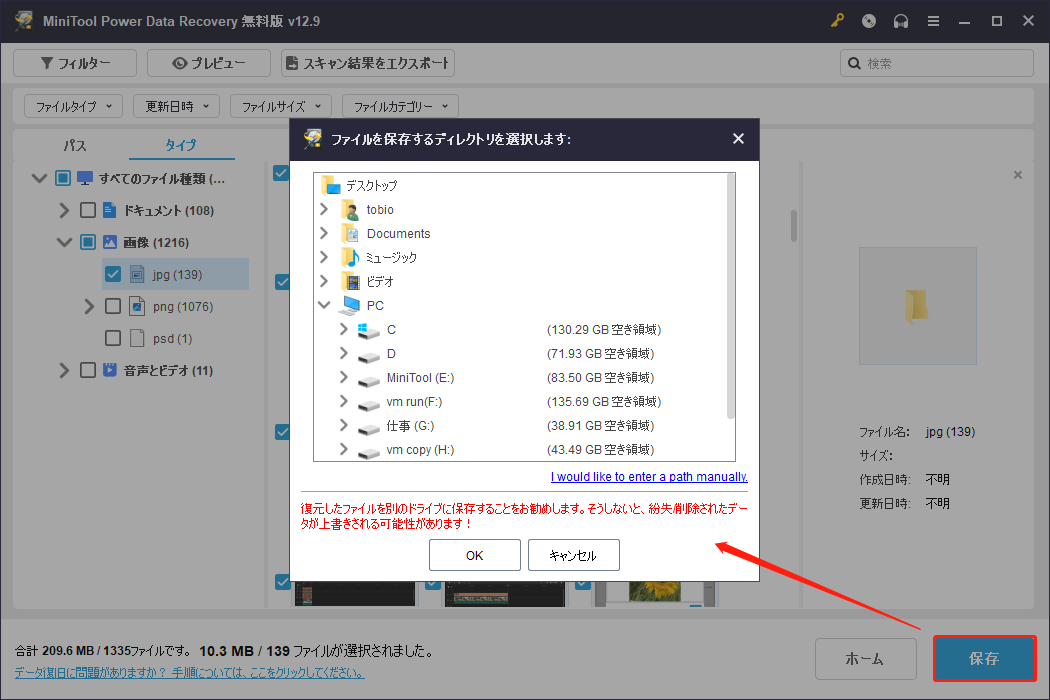Expand the png (1076) node
Viewport: 1050px width, 700px height.
point(89,306)
